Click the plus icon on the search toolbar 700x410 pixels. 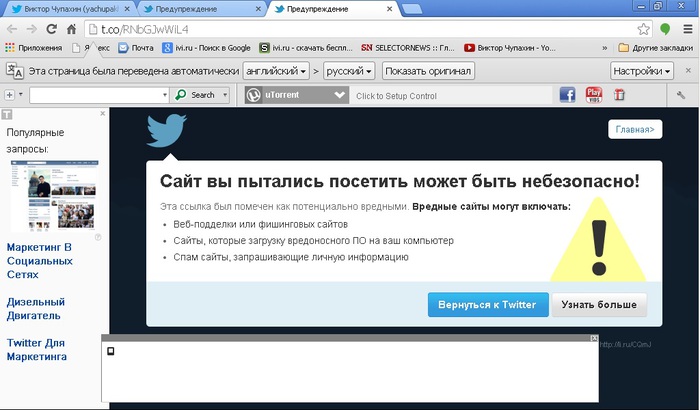(x=9, y=95)
